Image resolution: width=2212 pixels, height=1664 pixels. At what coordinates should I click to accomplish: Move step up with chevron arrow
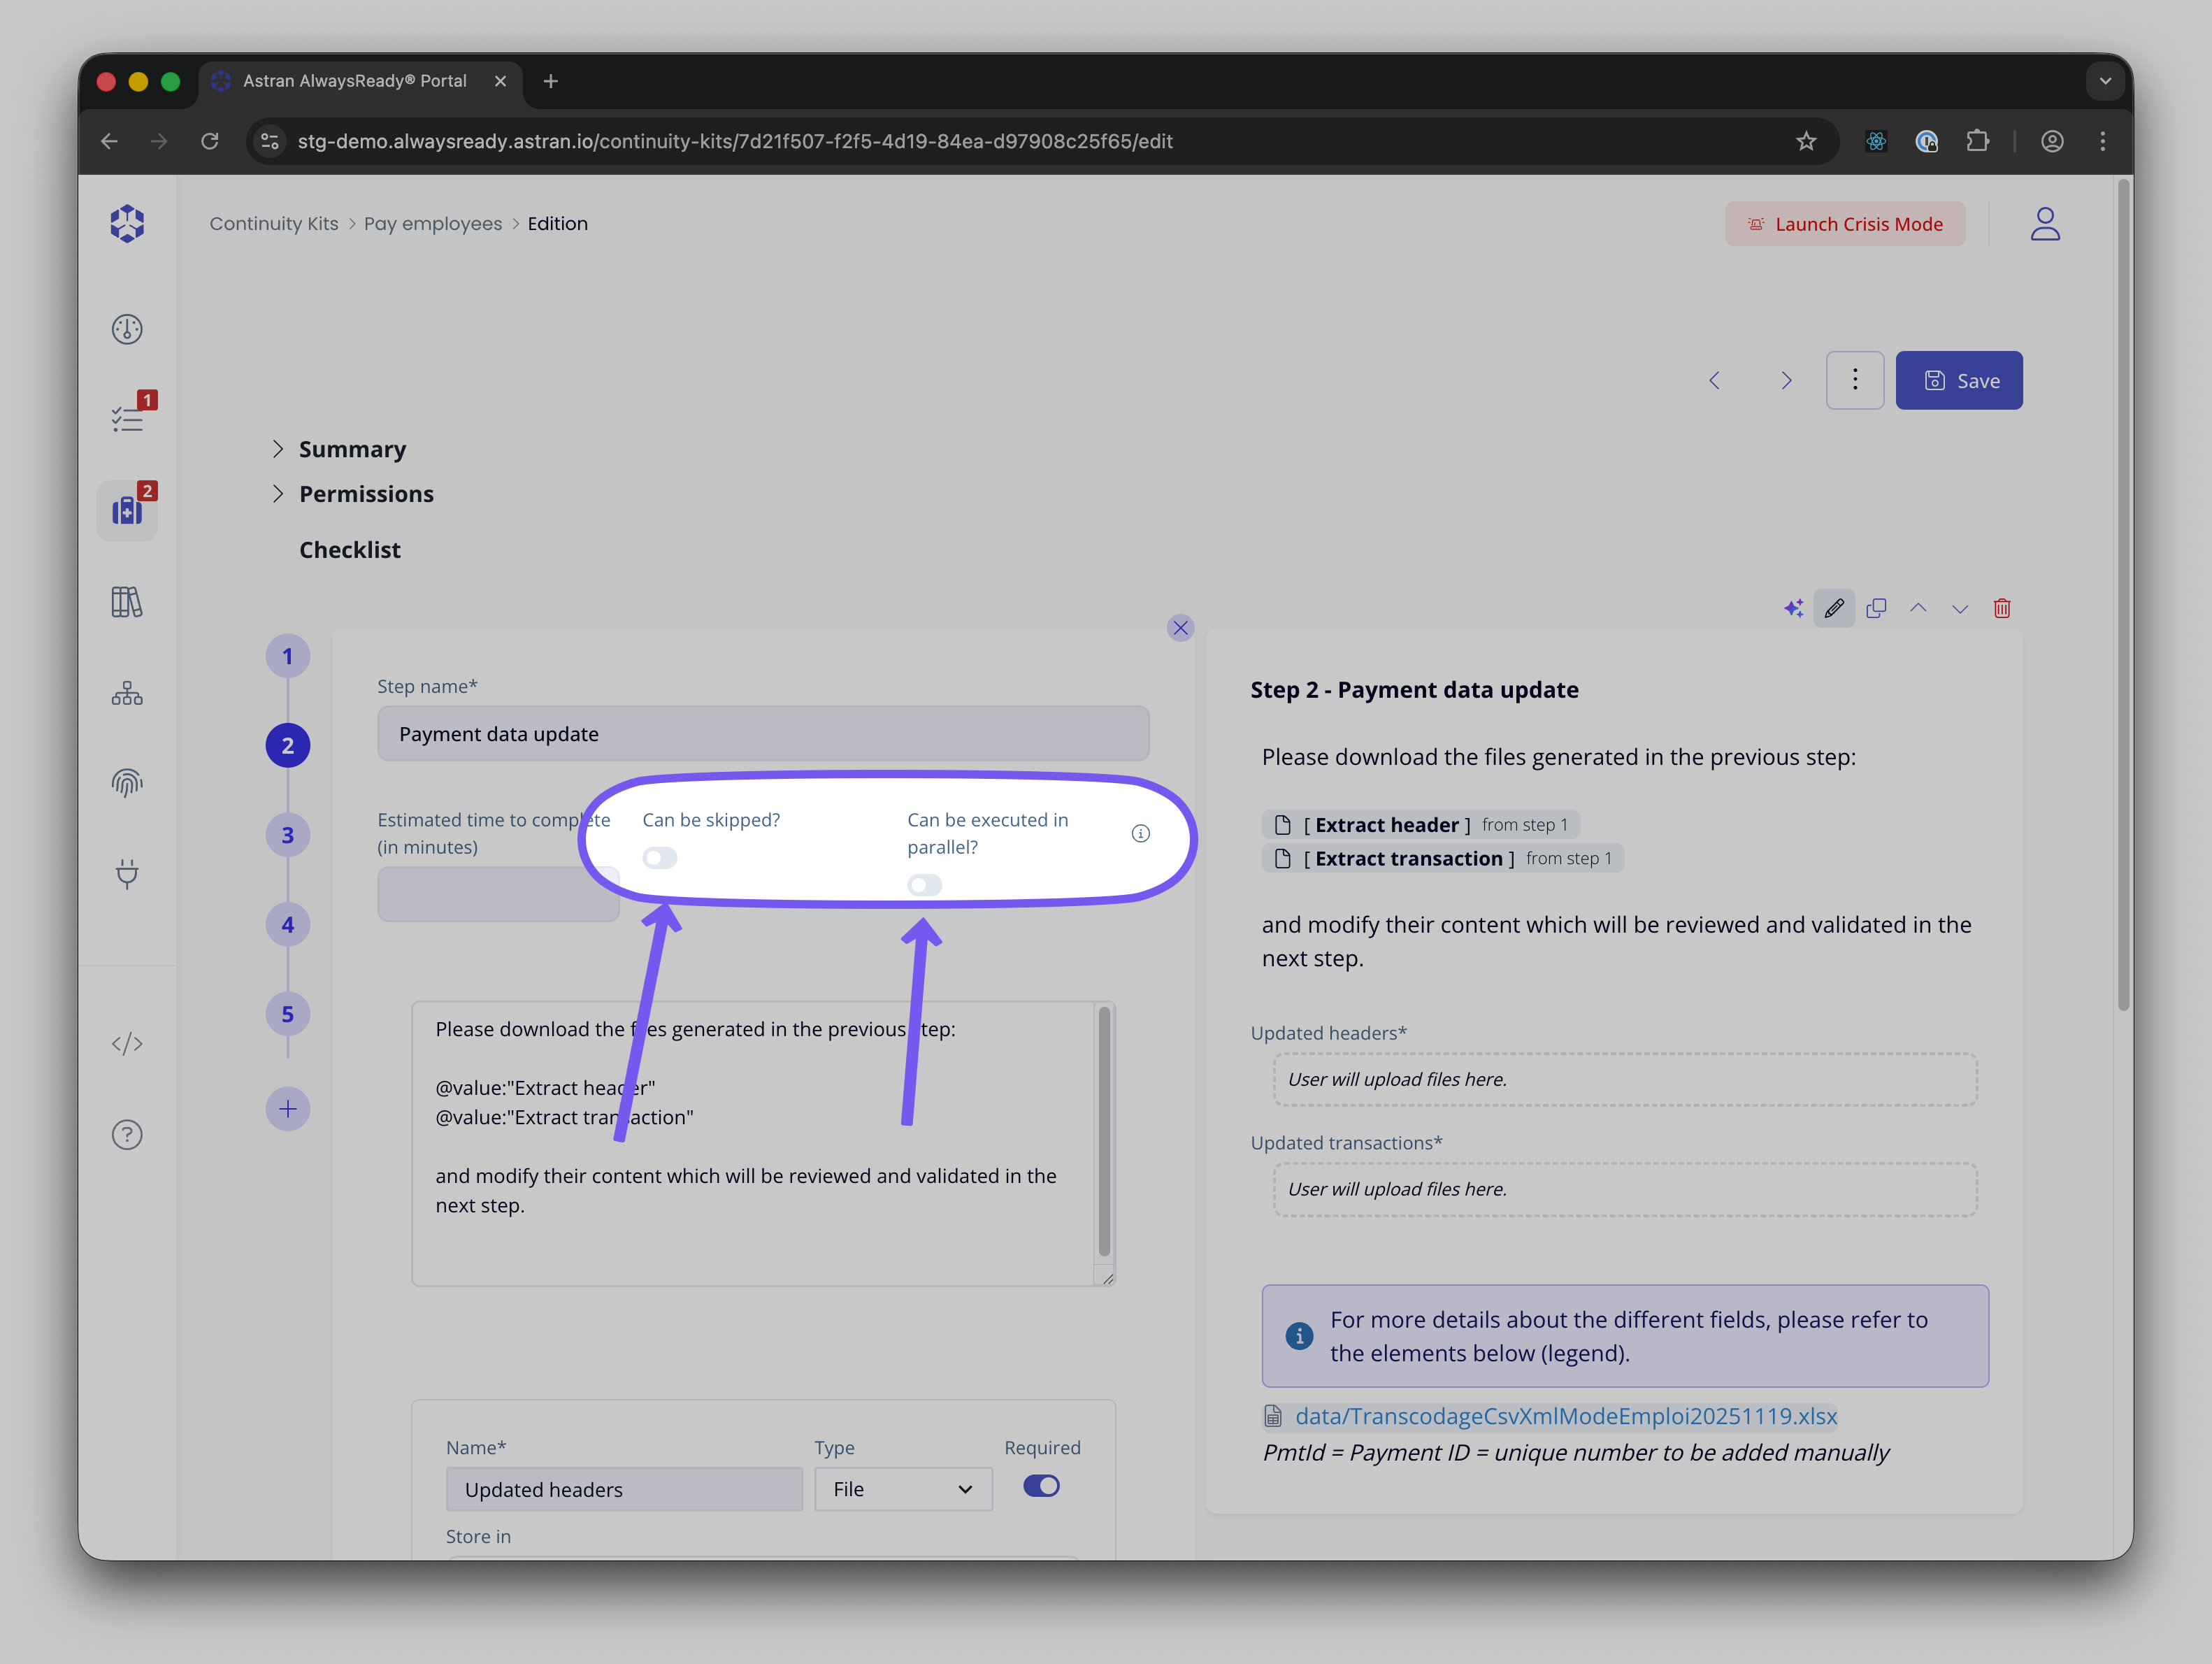click(x=1918, y=608)
